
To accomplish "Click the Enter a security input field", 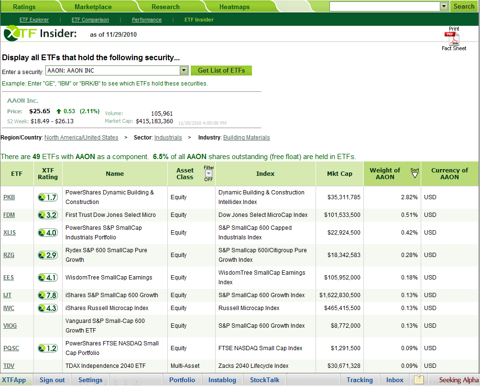I will point(113,70).
